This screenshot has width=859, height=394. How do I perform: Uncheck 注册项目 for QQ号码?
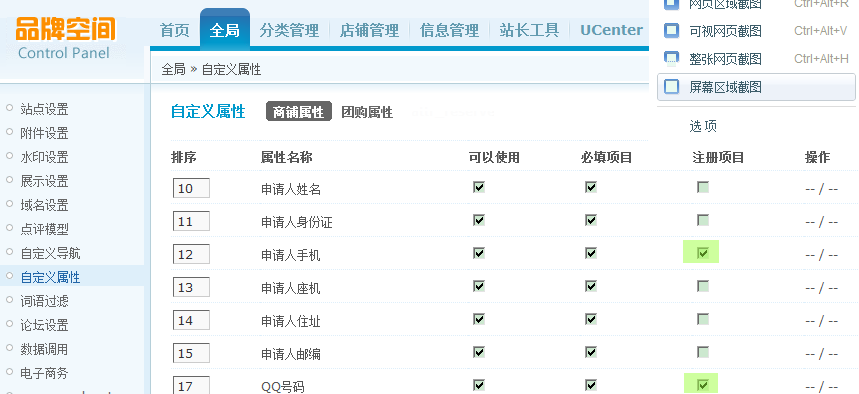pyautogui.click(x=703, y=385)
